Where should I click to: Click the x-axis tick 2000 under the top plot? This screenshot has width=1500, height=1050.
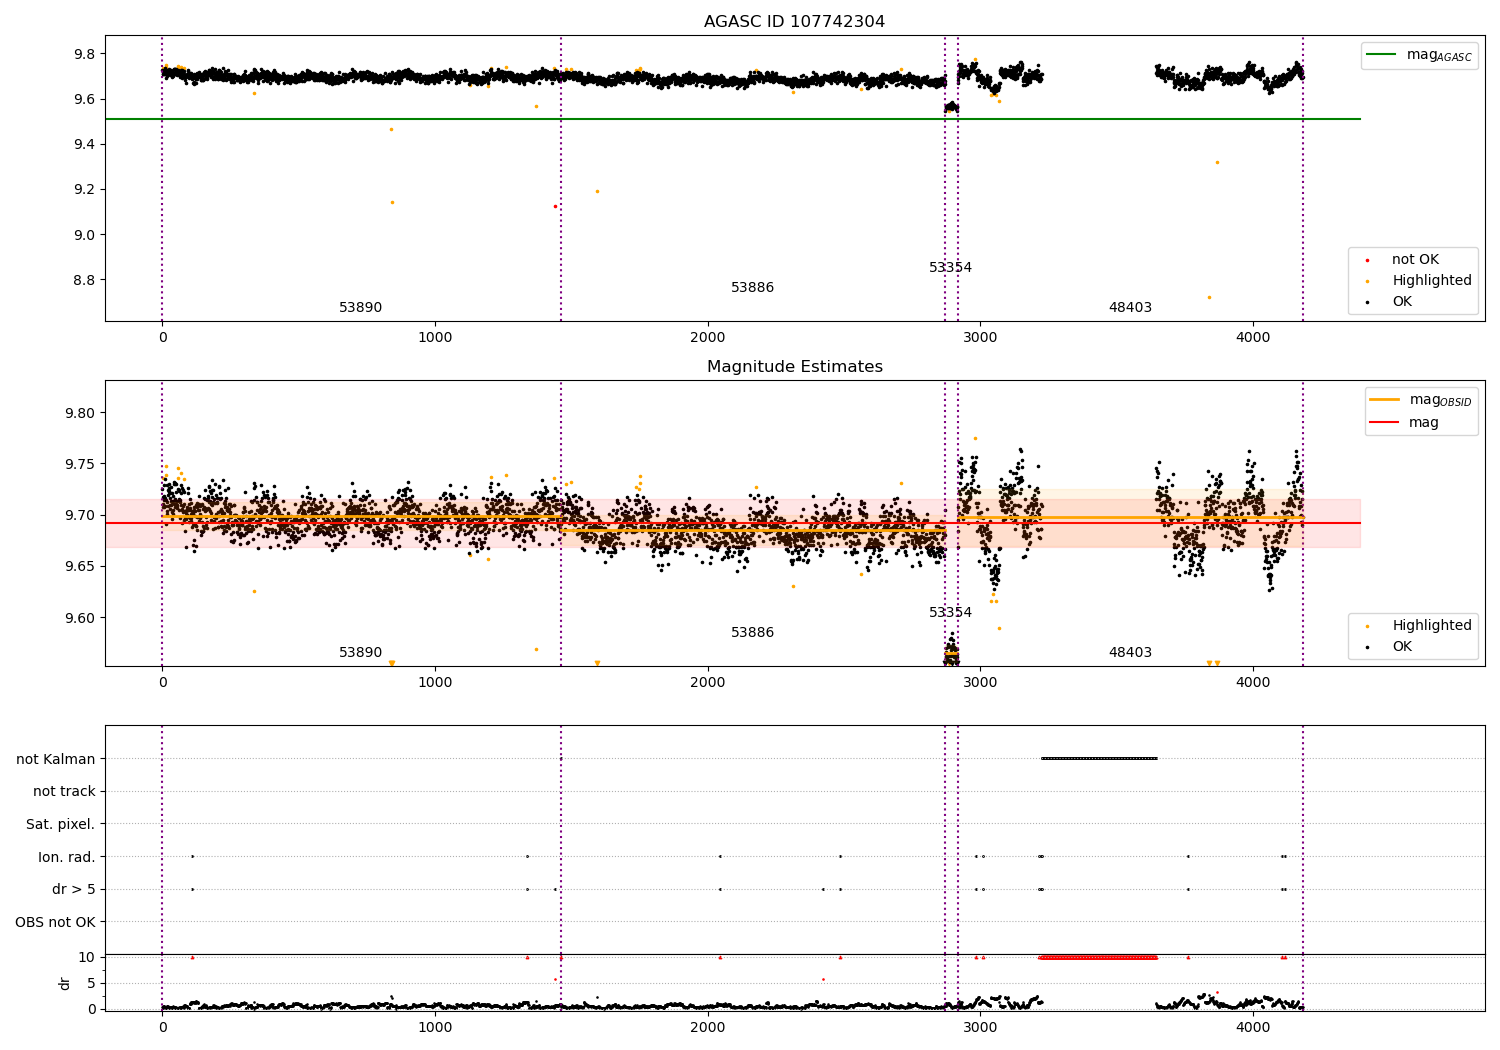[708, 338]
